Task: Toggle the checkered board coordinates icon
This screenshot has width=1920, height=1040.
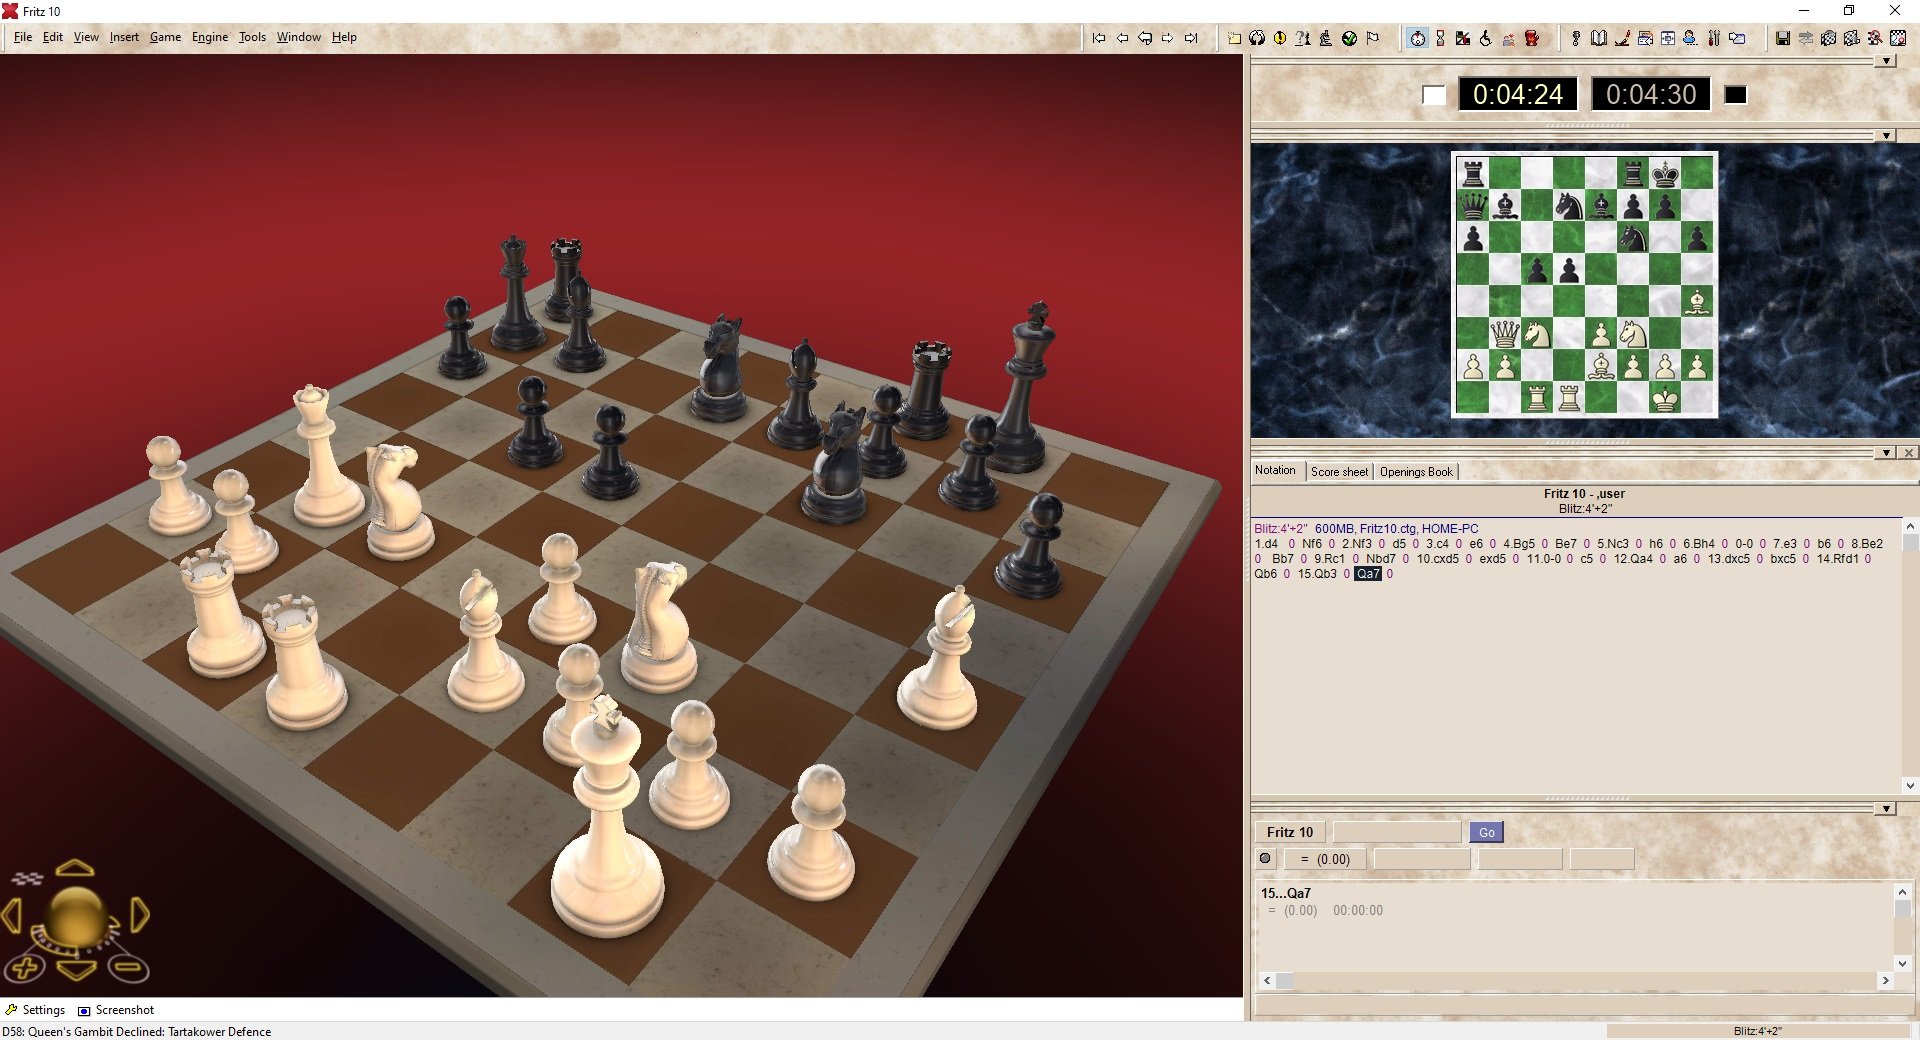Action: (x=27, y=878)
